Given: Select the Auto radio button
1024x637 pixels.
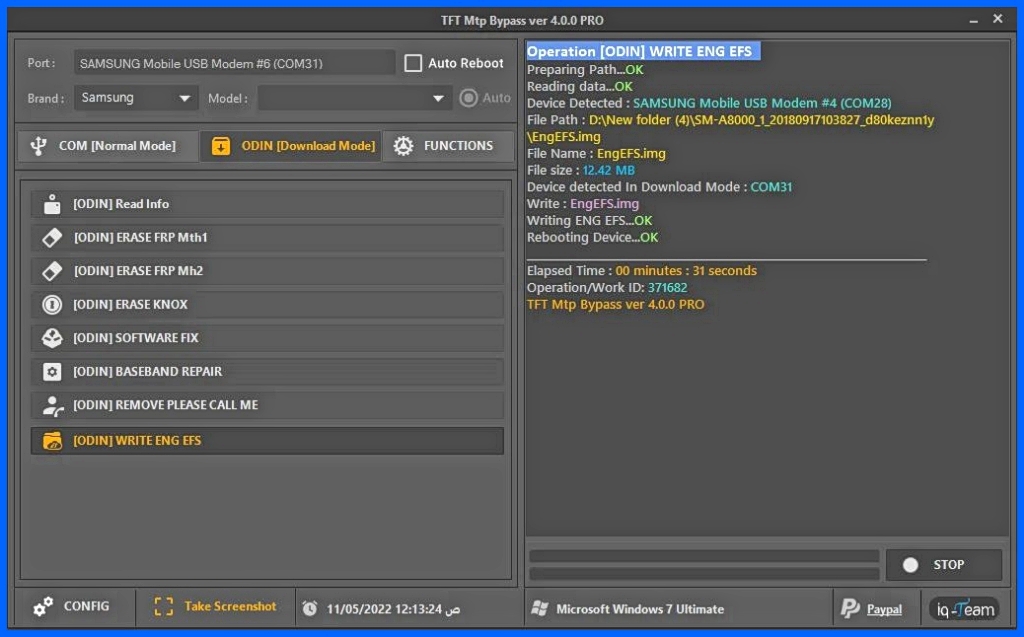Looking at the screenshot, I should [468, 98].
